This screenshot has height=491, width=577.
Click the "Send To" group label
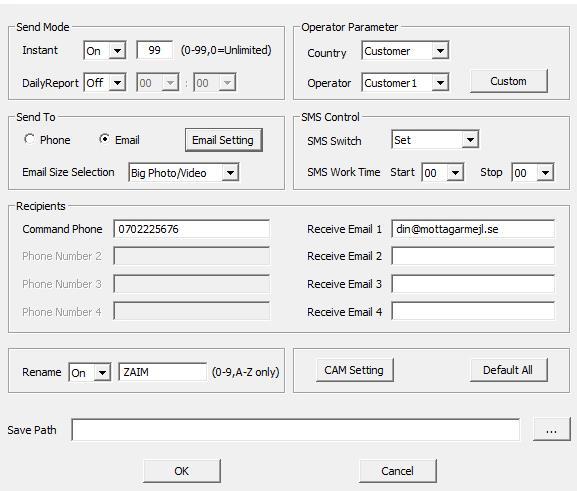[36, 117]
